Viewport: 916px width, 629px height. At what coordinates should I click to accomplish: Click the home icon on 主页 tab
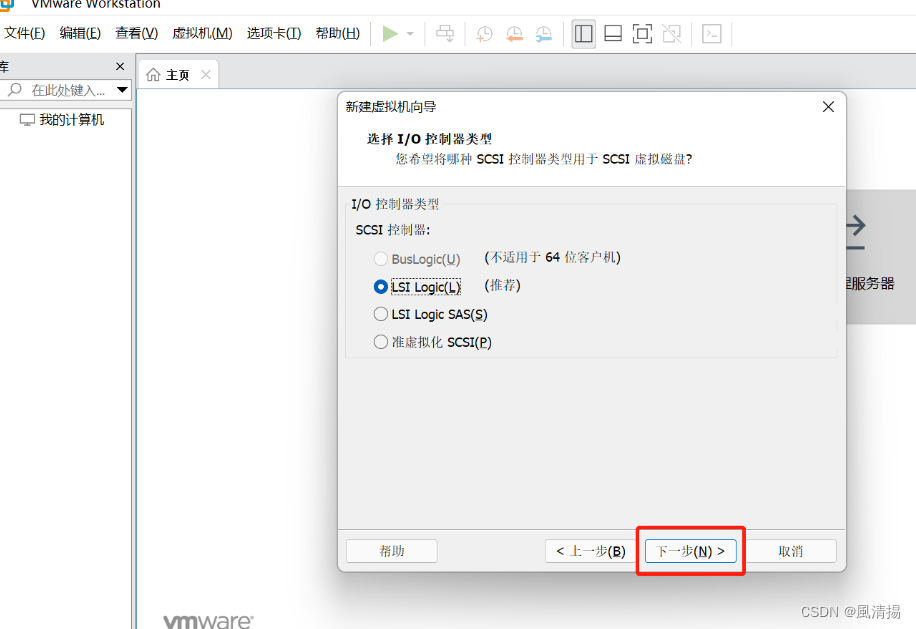153,75
